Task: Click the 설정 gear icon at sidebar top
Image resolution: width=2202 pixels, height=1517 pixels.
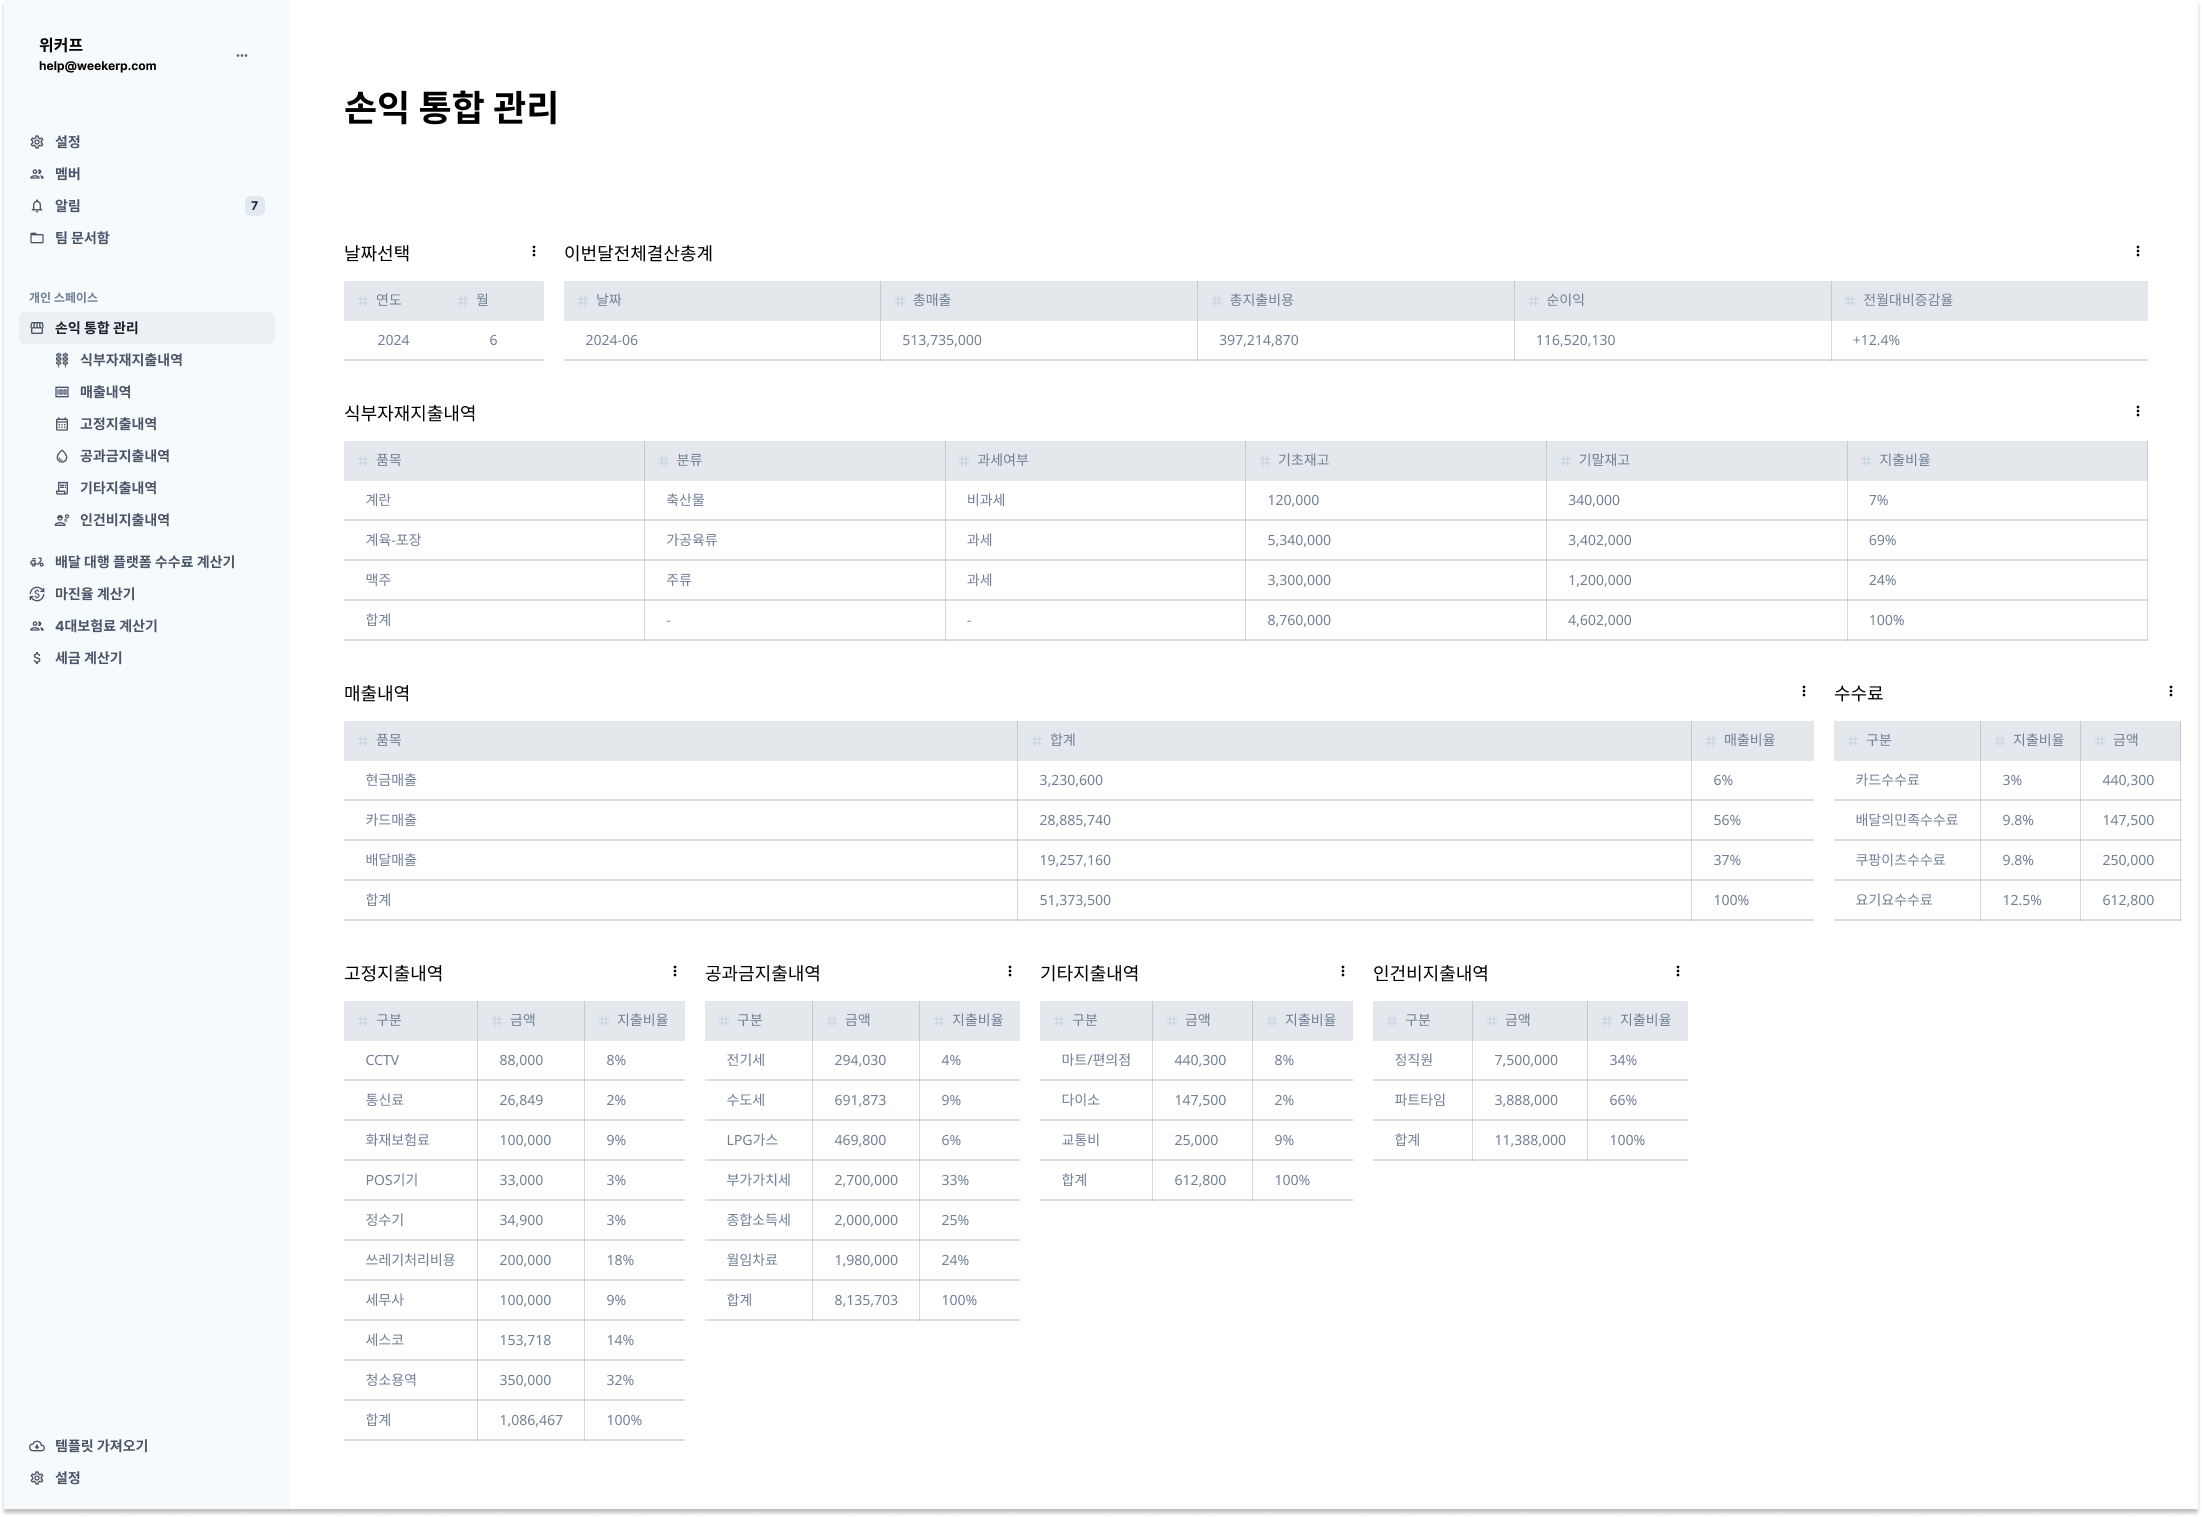Action: coord(37,142)
